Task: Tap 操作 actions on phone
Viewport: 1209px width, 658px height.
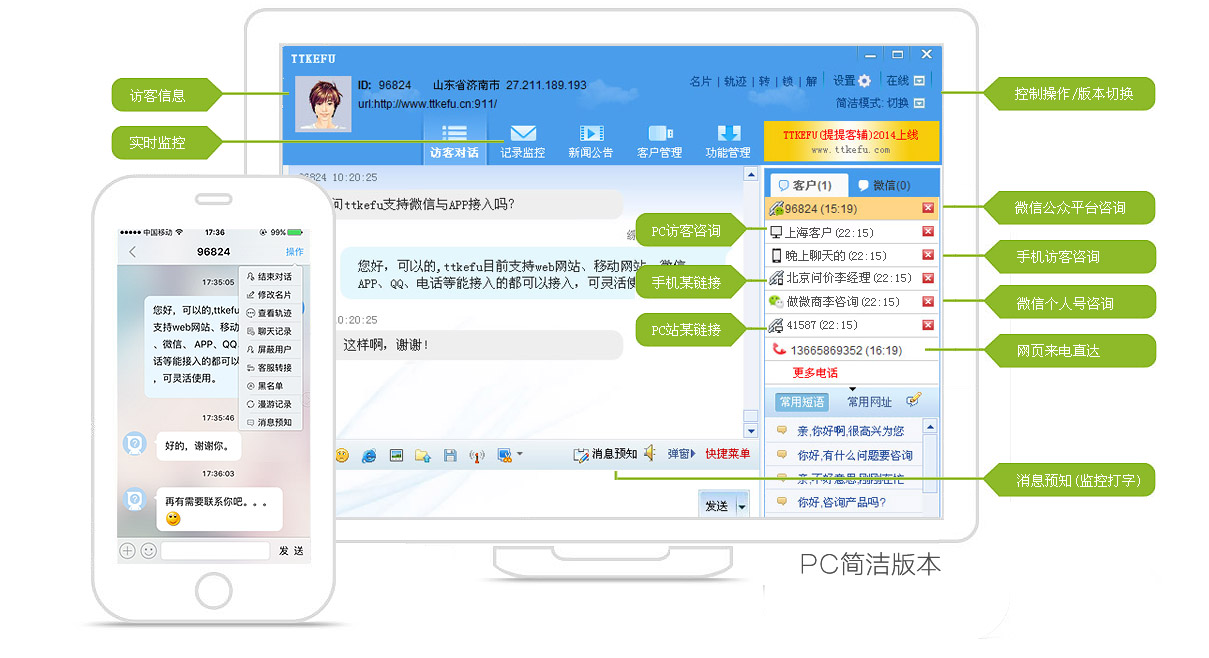Action: 294,252
